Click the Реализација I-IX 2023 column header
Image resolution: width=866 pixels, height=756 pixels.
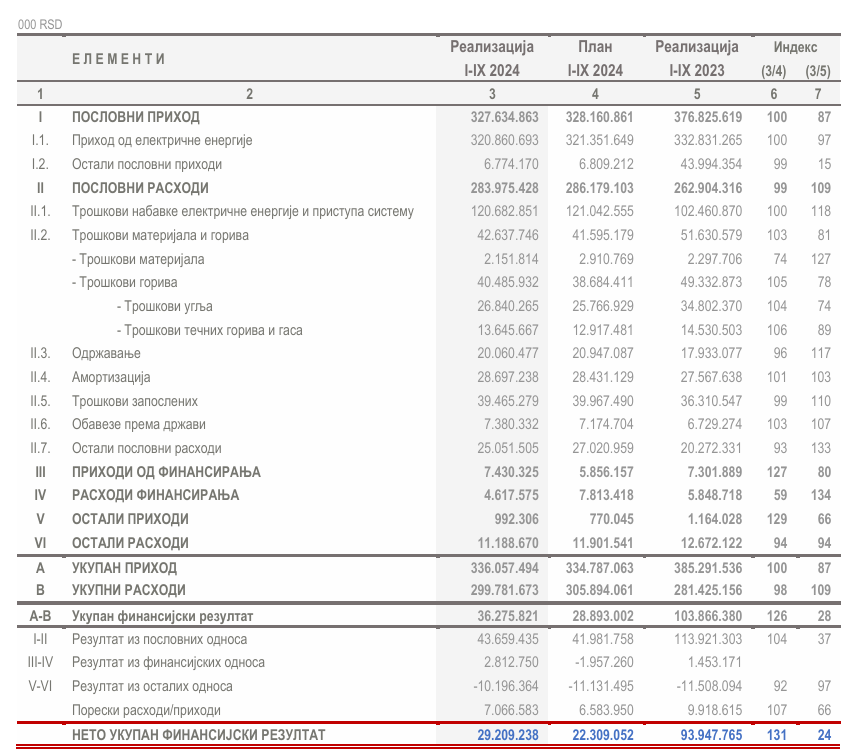(x=697, y=58)
